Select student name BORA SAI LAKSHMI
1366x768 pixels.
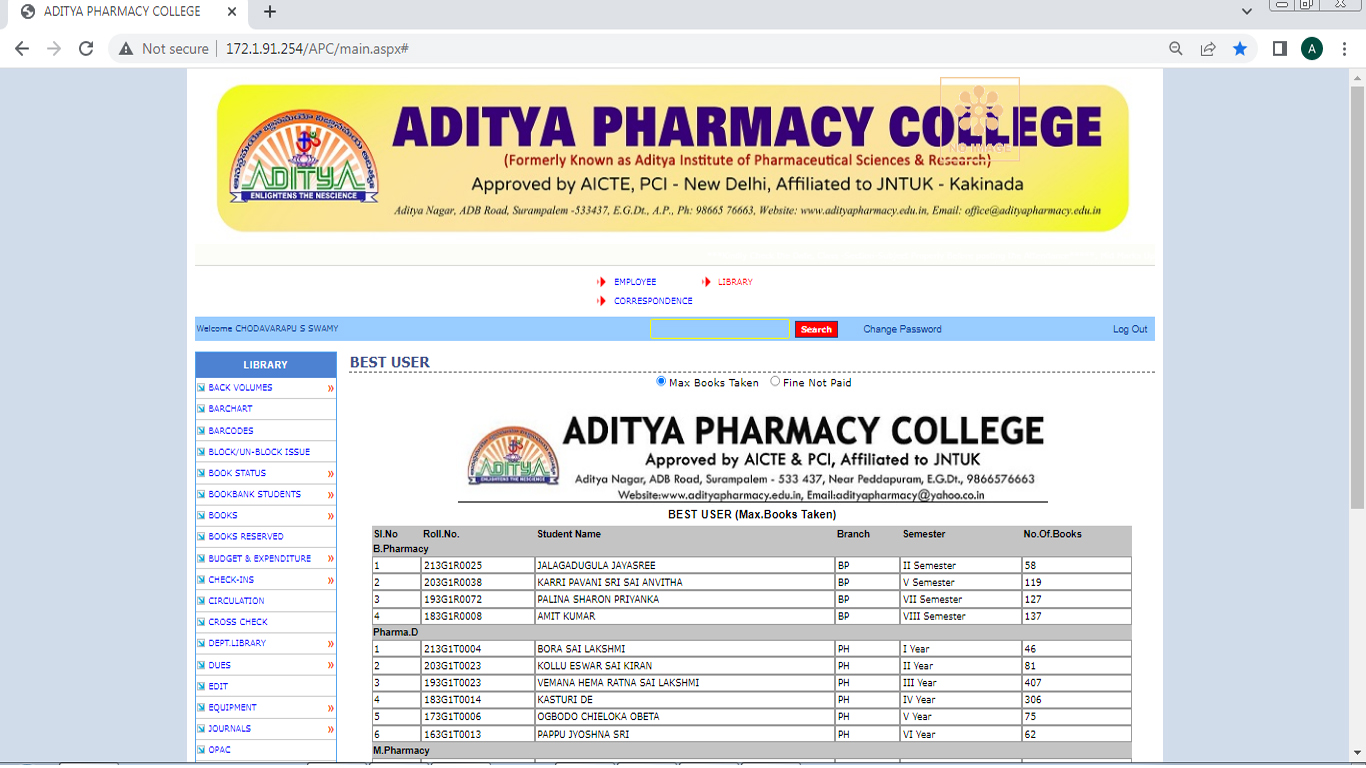click(x=581, y=649)
